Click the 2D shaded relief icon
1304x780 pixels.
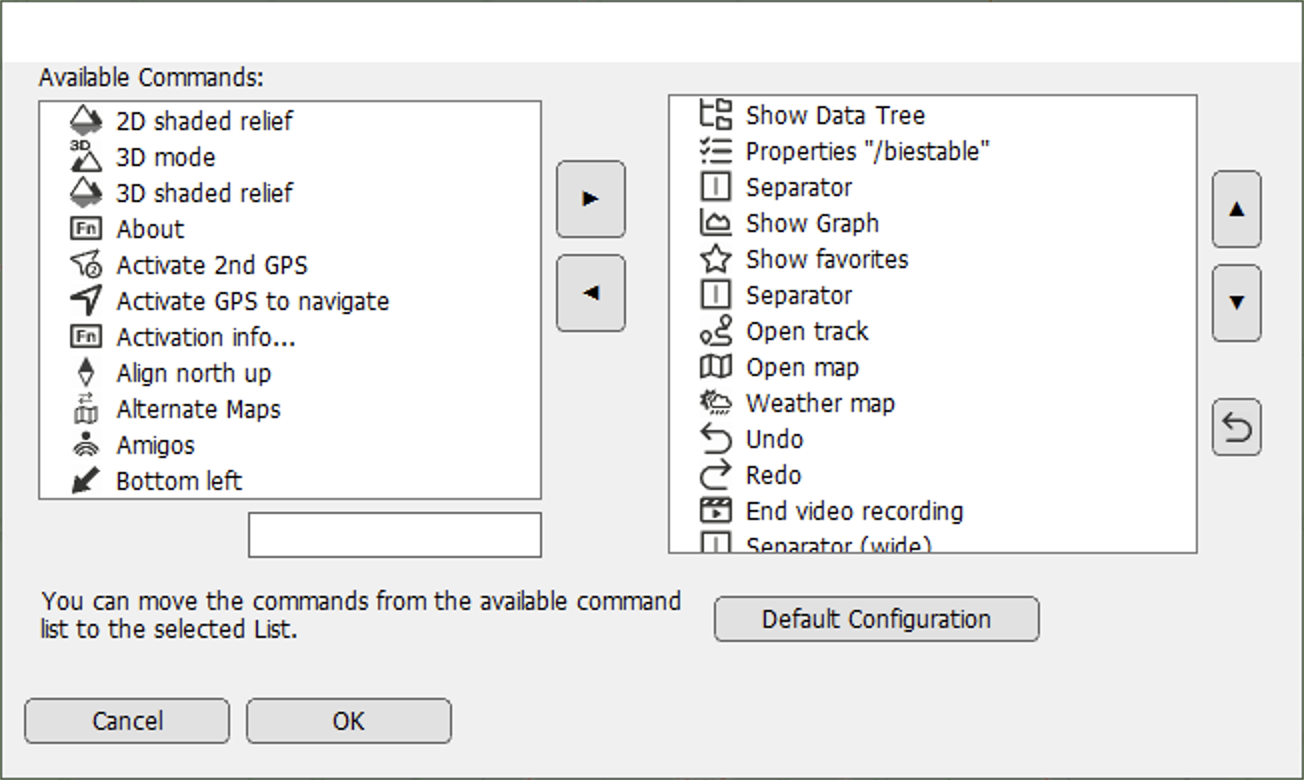(86, 121)
